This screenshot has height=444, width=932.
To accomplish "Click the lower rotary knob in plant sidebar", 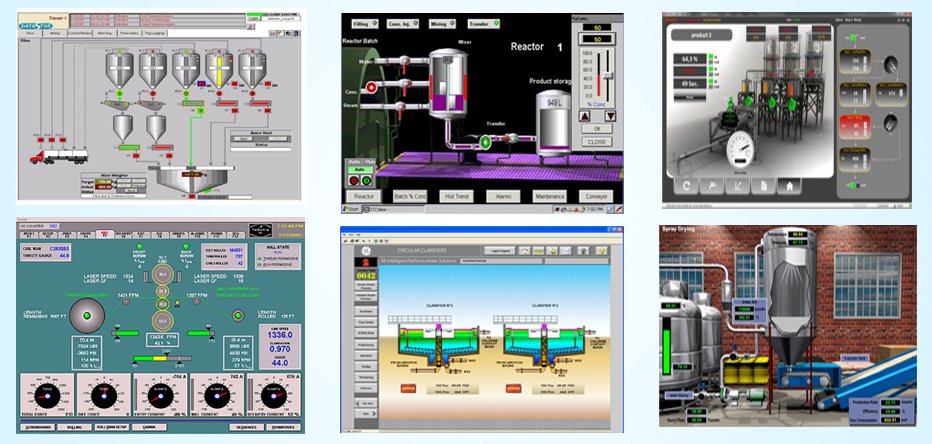I will (x=890, y=123).
